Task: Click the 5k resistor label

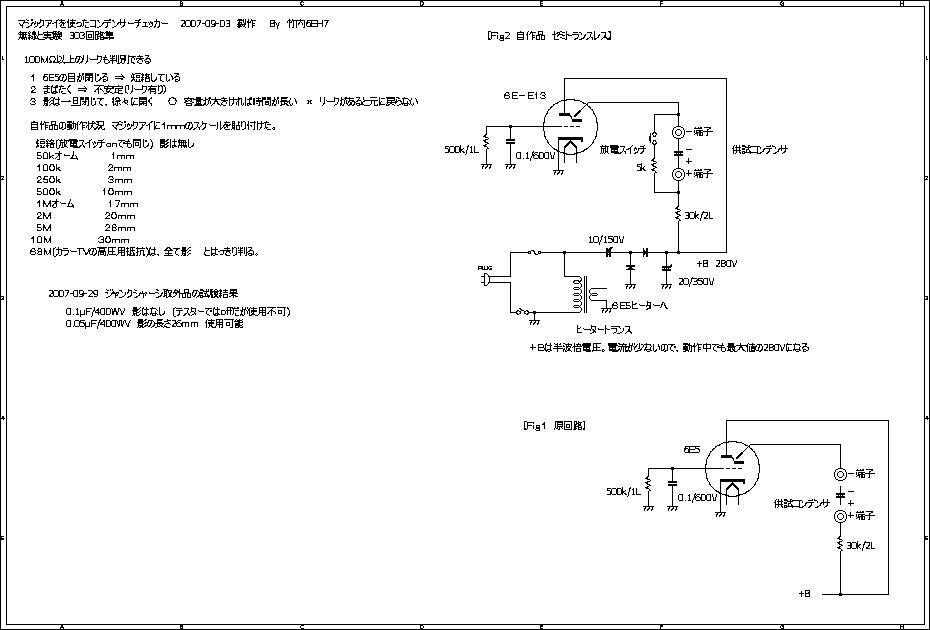Action: [641, 168]
